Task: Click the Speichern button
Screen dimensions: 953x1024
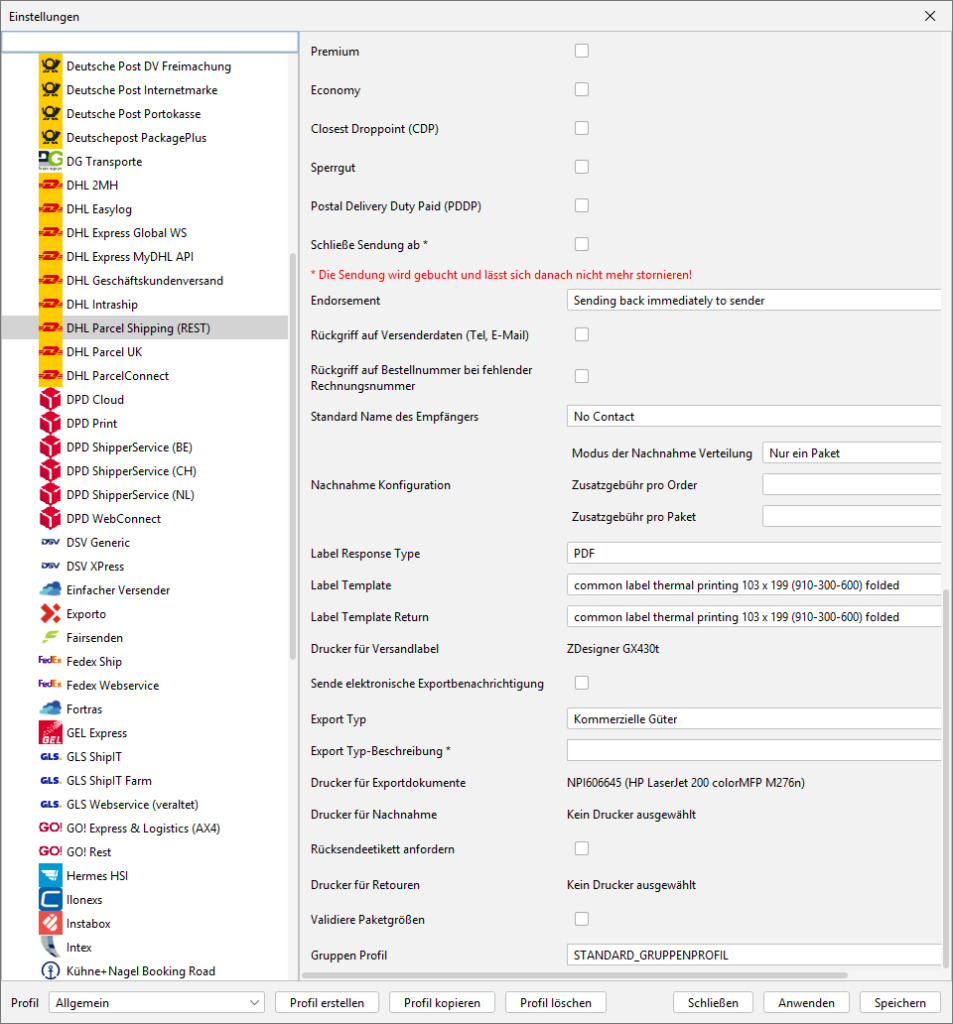Action: tap(899, 1003)
